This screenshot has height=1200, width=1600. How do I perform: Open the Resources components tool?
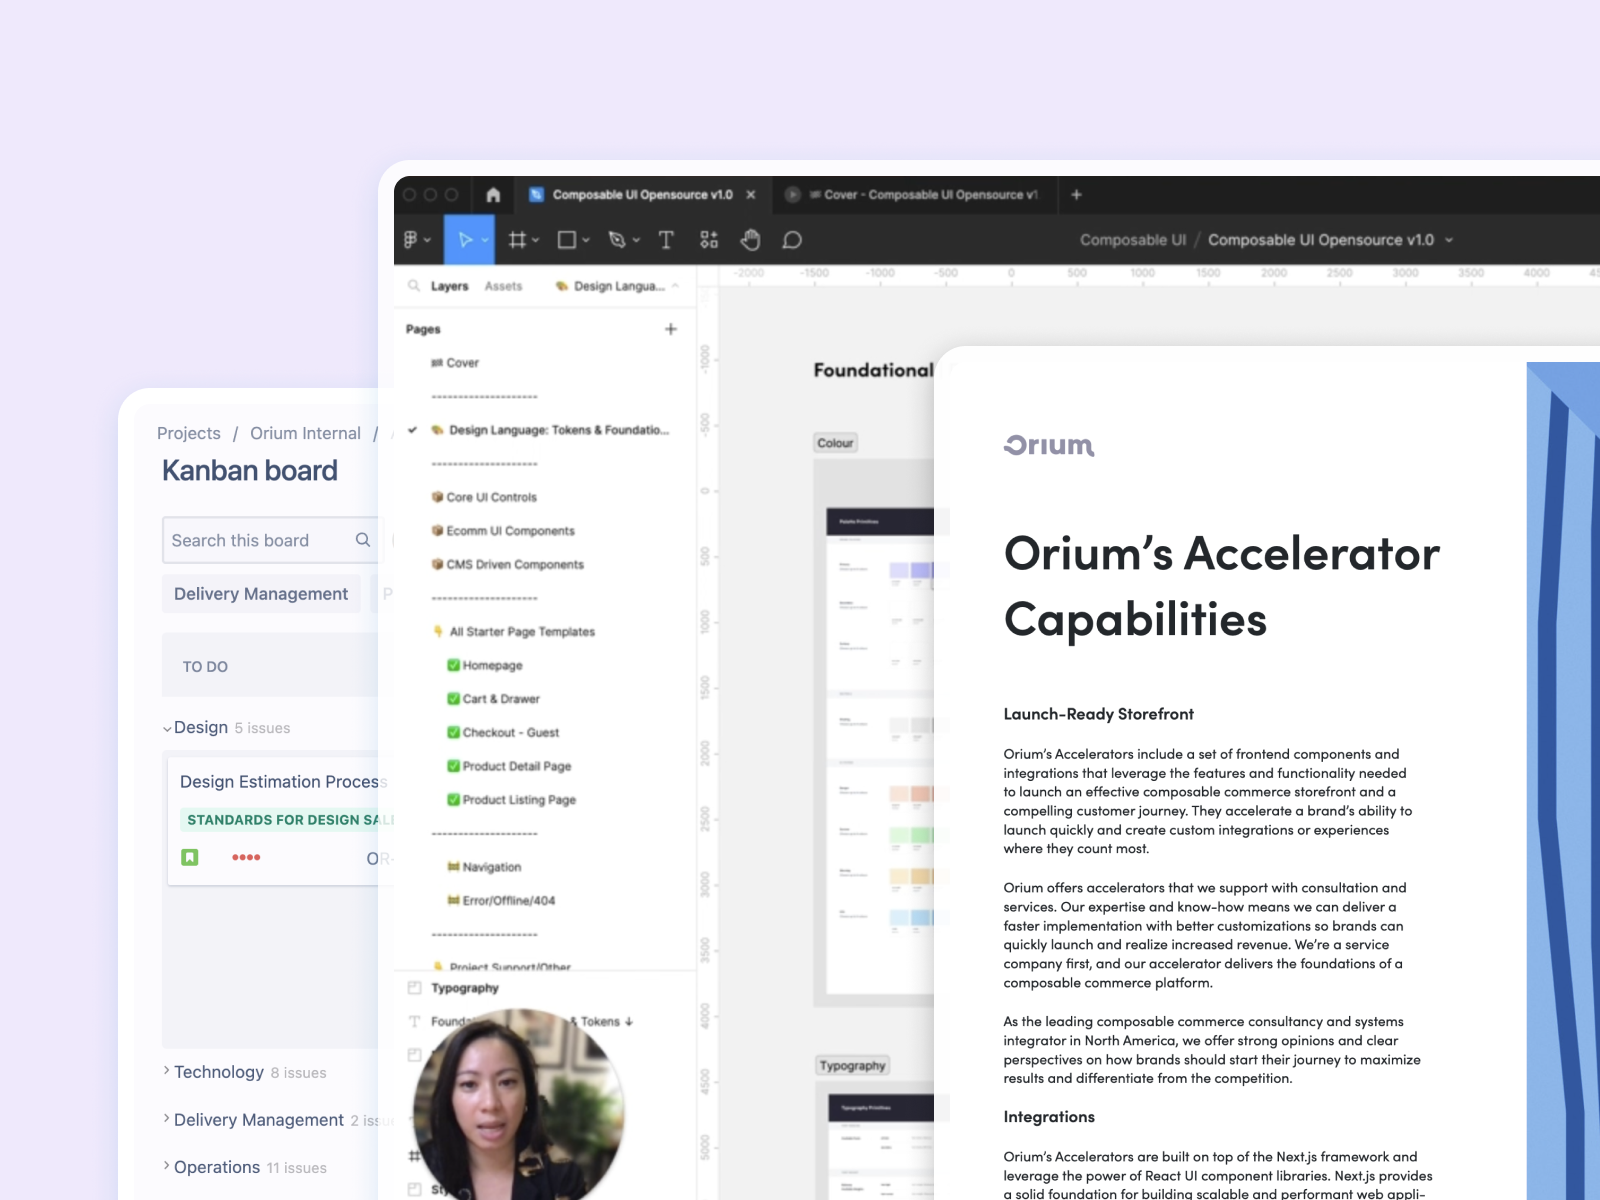[709, 240]
